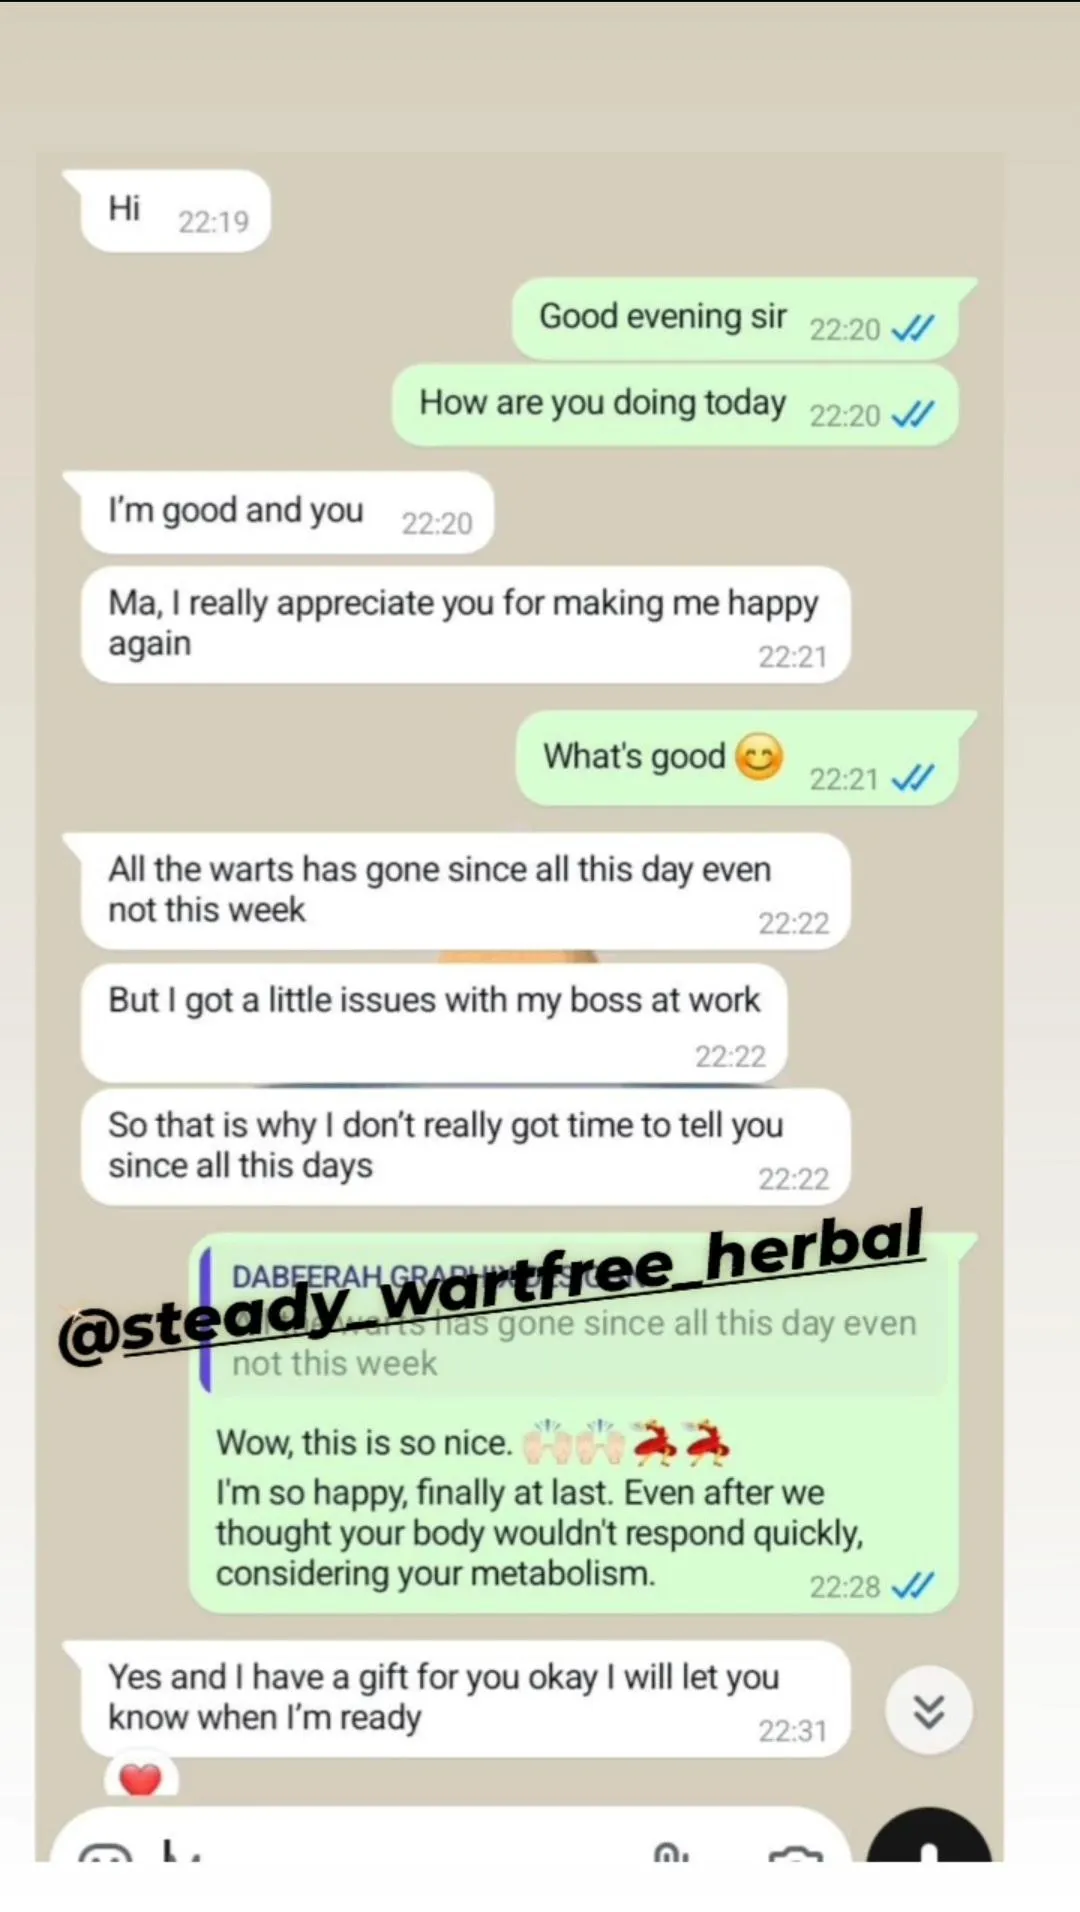Open the camera icon in message bar

[x=796, y=1853]
